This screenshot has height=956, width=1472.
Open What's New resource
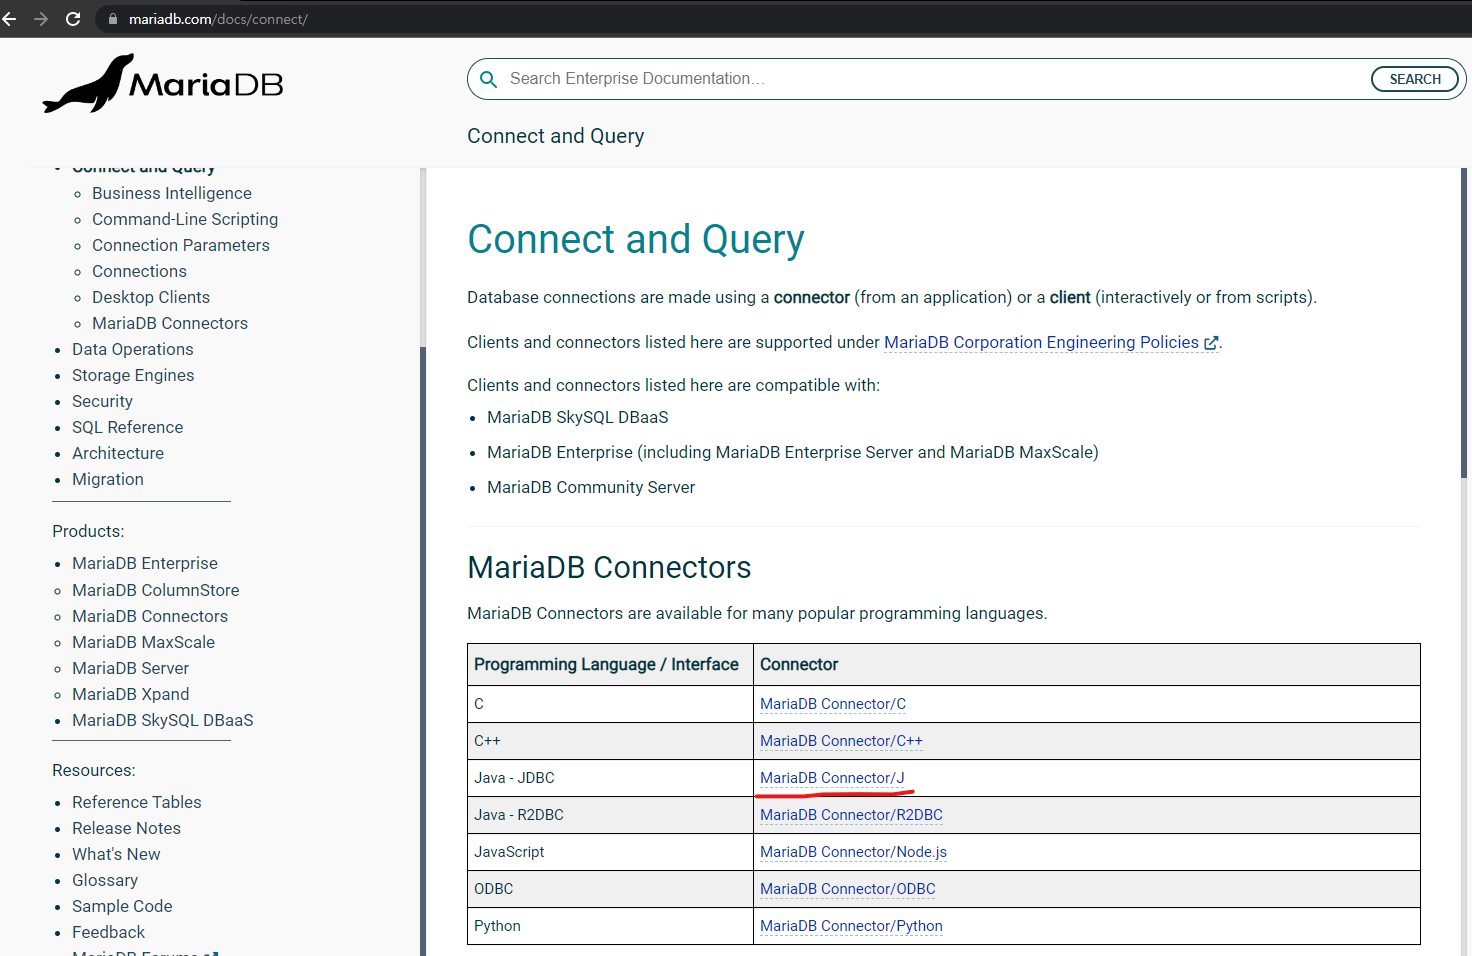(116, 854)
